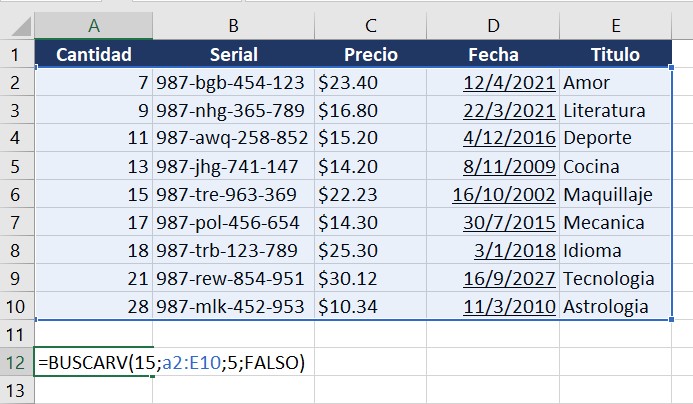
Task: Click row 6 header number
Action: 16,194
